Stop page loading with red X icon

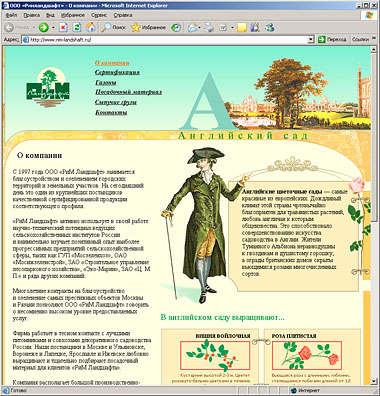pyautogui.click(x=63, y=27)
